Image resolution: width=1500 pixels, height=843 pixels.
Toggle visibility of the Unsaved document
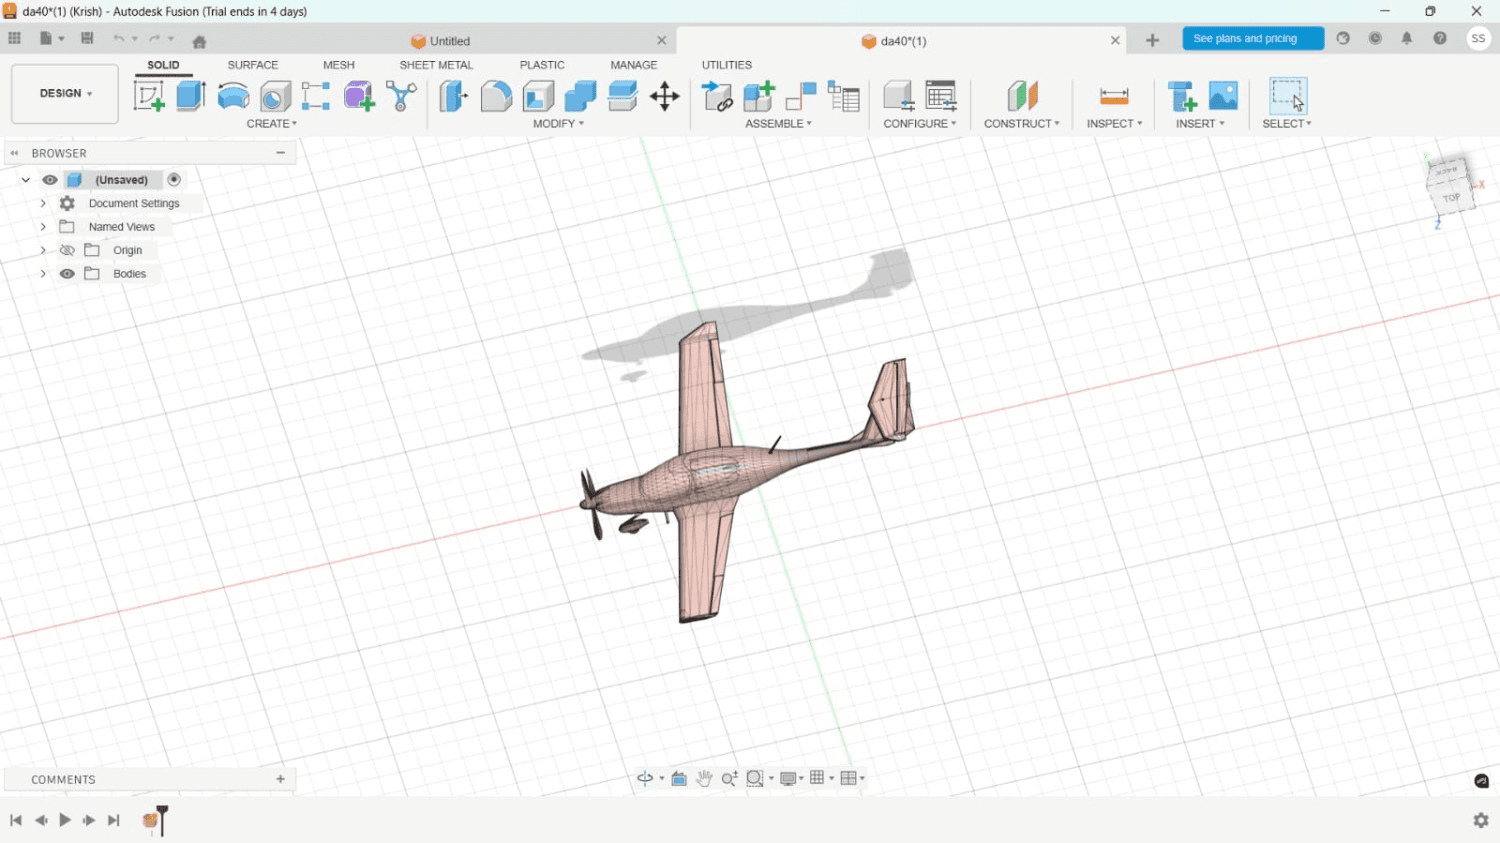tap(49, 179)
